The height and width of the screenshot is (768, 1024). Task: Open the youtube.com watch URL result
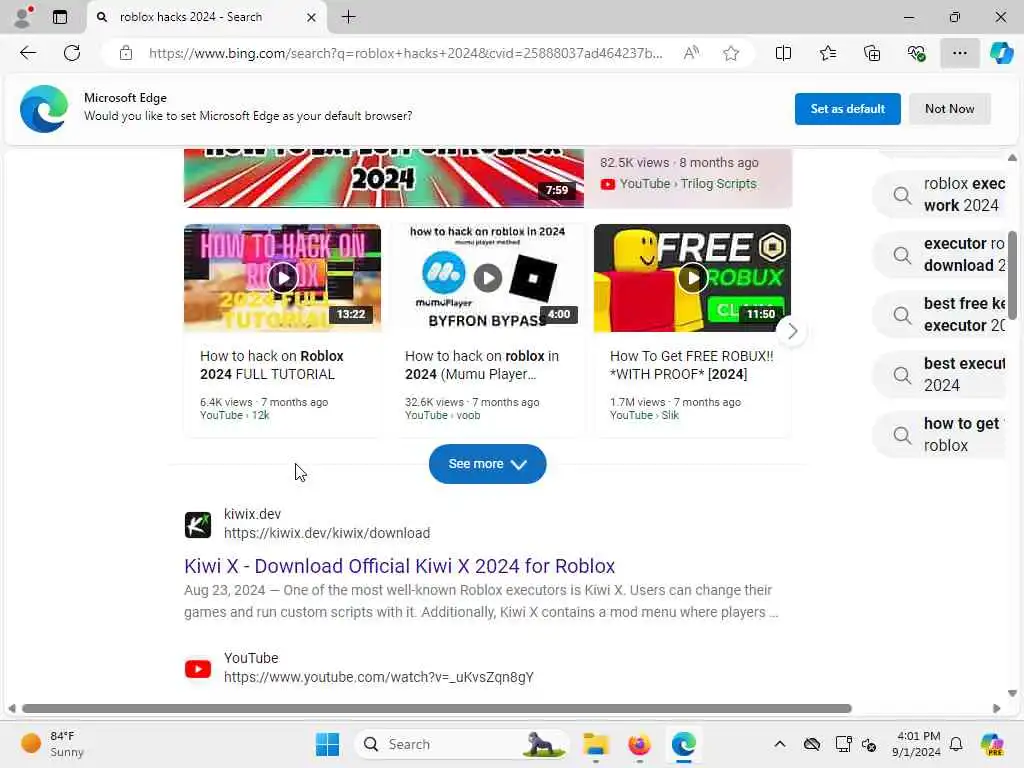(x=379, y=677)
